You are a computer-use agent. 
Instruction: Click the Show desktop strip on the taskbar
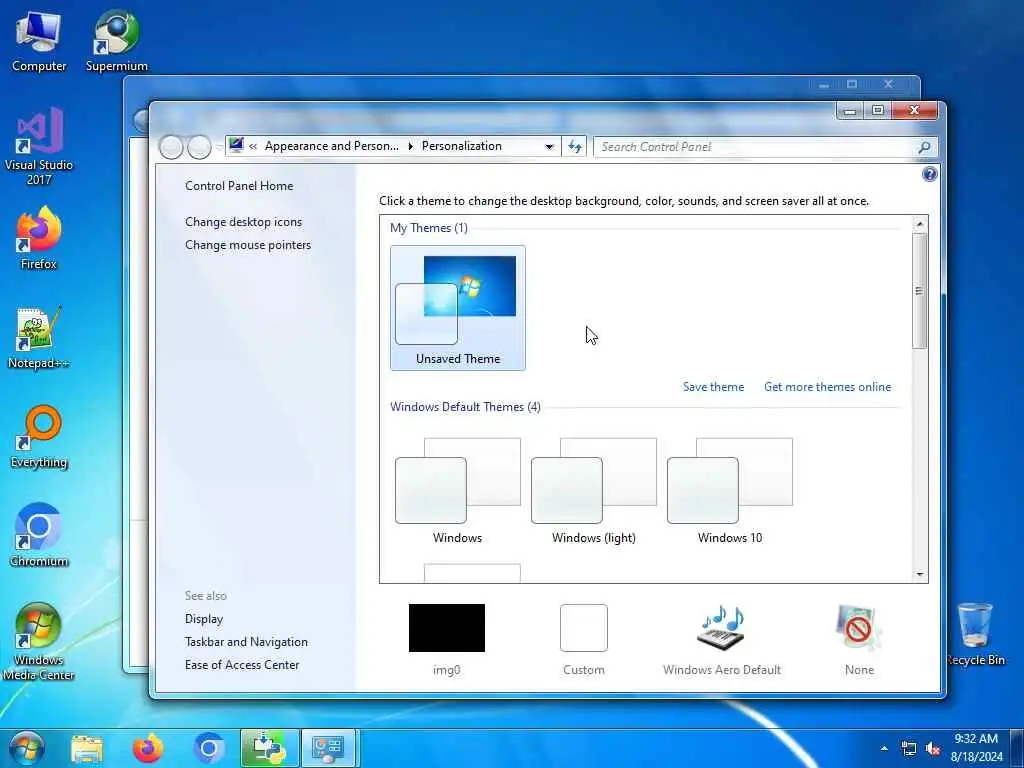point(1017,748)
